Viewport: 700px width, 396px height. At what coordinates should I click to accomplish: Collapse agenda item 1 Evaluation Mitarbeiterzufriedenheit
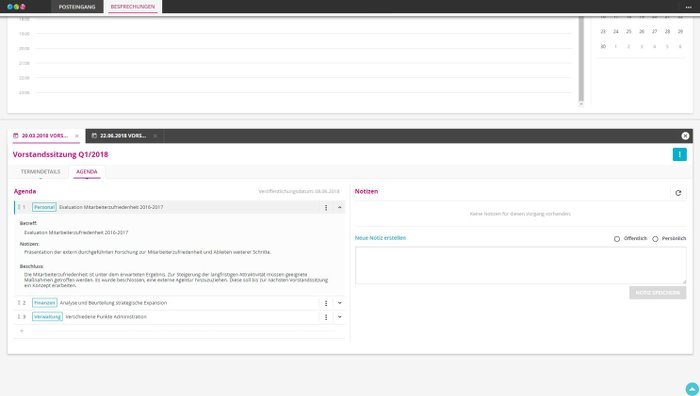coord(340,208)
